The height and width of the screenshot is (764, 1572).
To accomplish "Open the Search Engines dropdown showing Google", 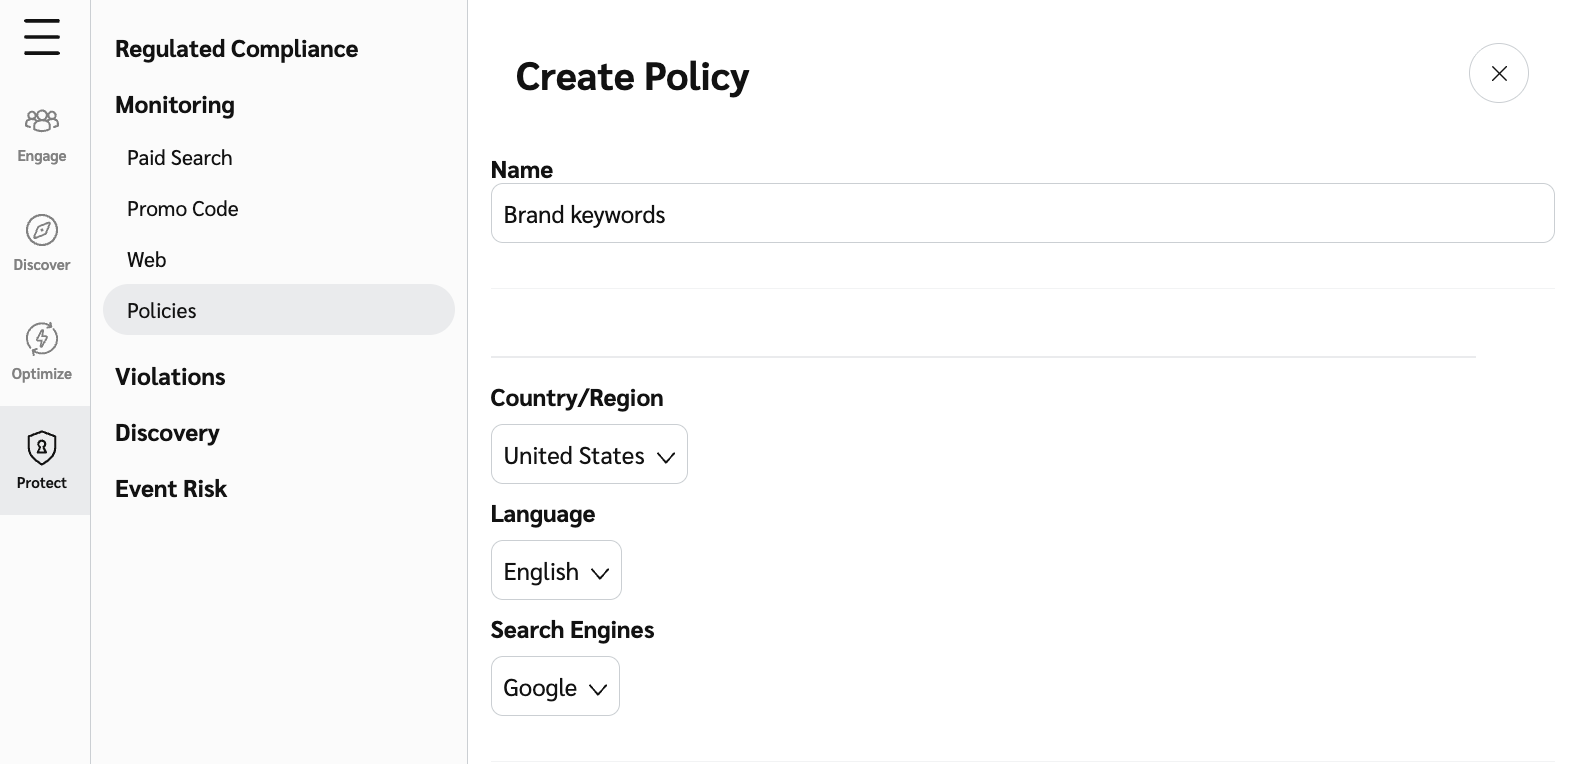I will 555,687.
